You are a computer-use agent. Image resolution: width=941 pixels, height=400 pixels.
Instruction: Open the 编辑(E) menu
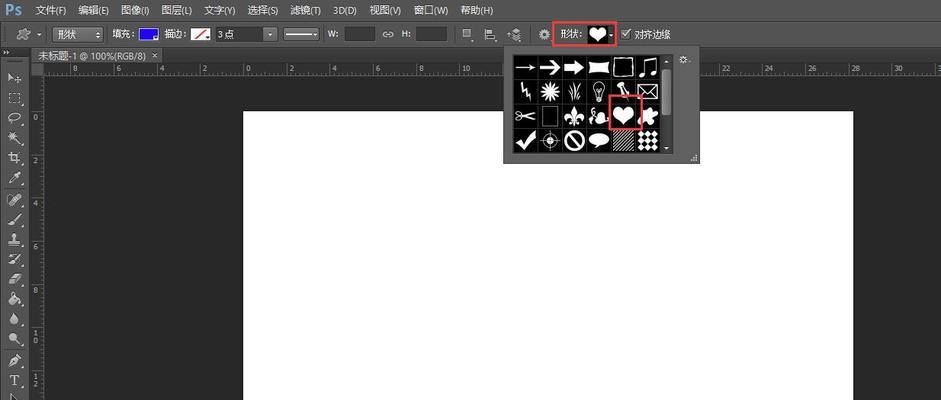(x=93, y=10)
